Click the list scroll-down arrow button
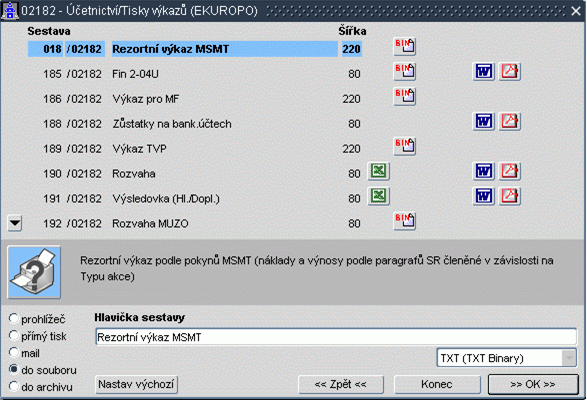 click(15, 223)
